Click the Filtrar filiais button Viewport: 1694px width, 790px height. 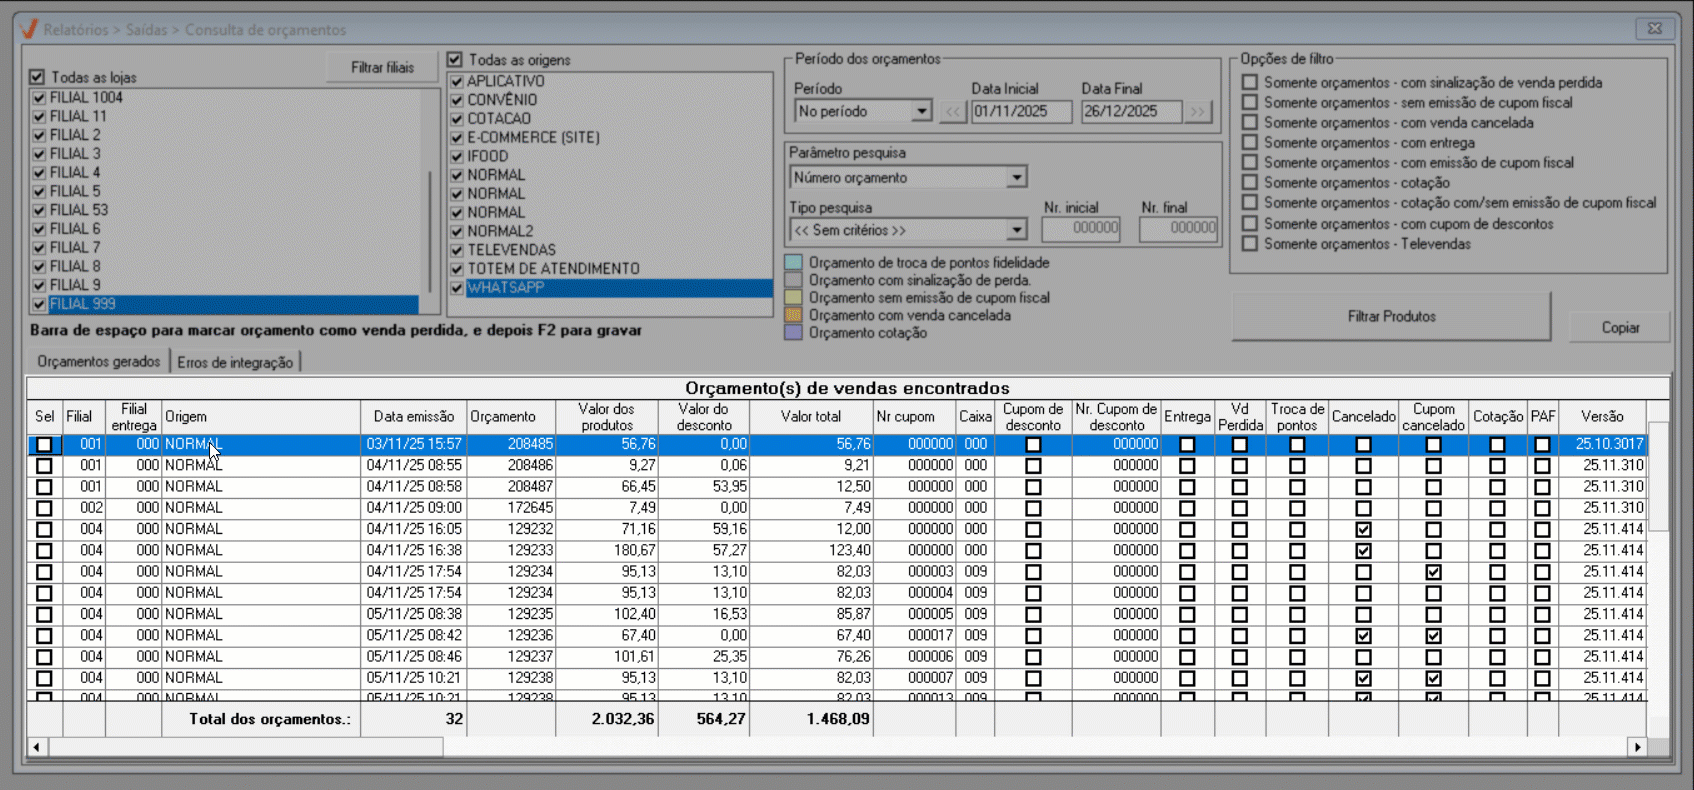382,67
